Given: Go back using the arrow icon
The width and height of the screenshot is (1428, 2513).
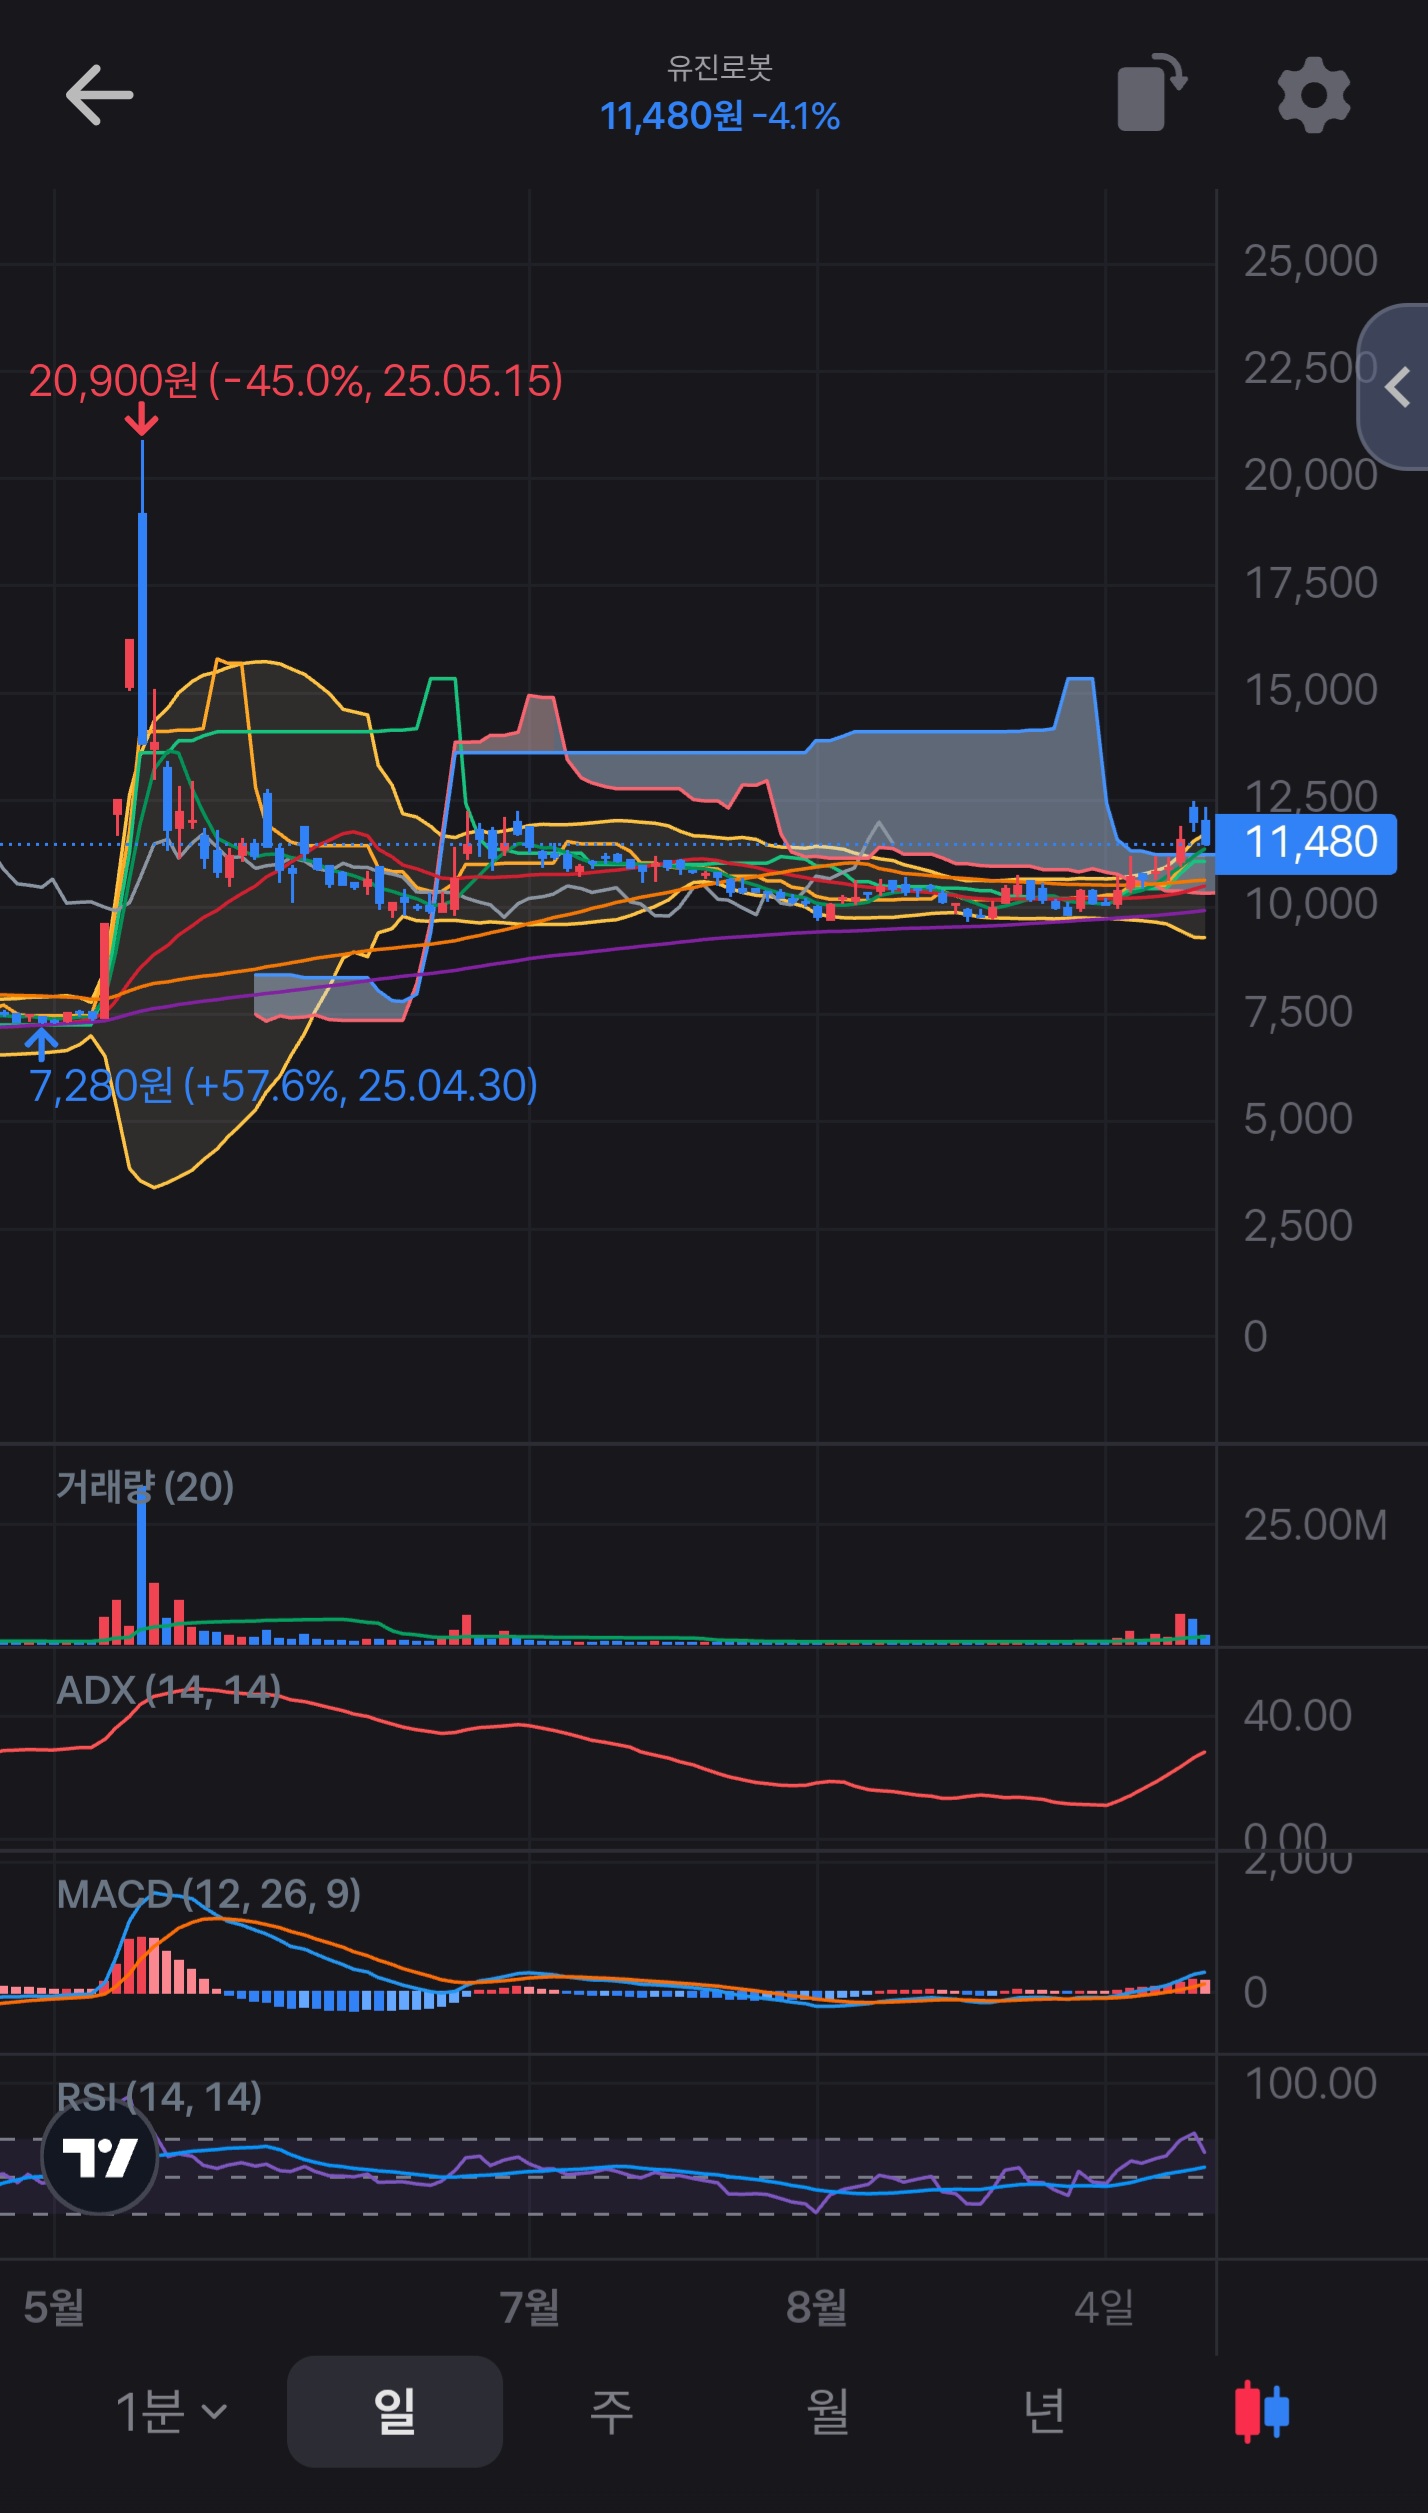Looking at the screenshot, I should (99, 95).
